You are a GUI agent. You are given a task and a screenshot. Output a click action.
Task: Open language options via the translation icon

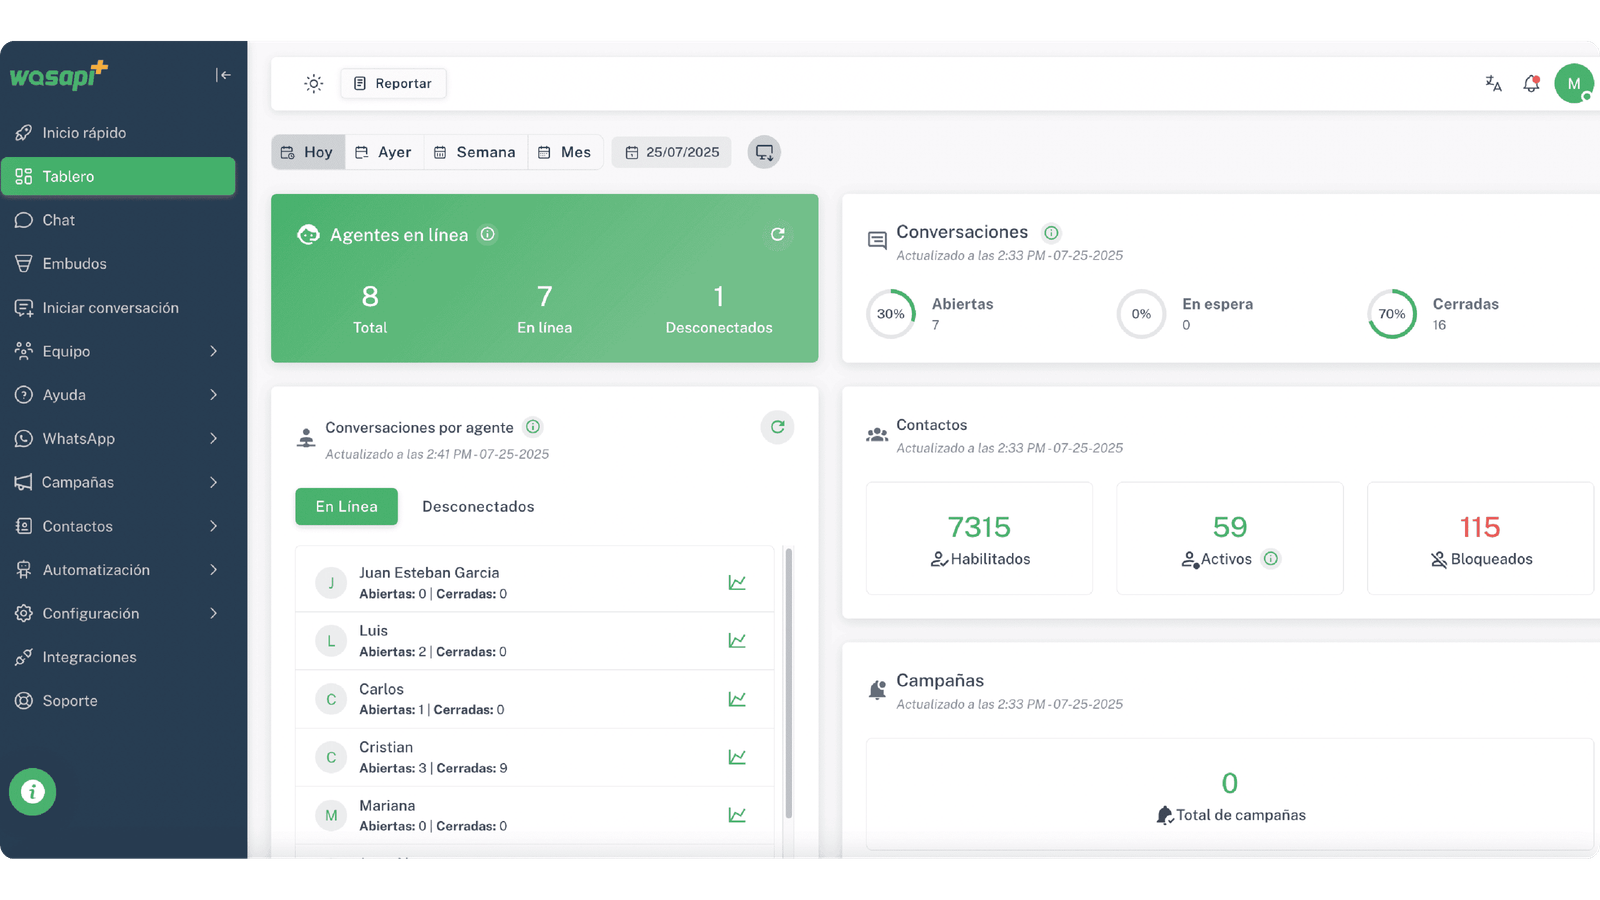point(1492,84)
